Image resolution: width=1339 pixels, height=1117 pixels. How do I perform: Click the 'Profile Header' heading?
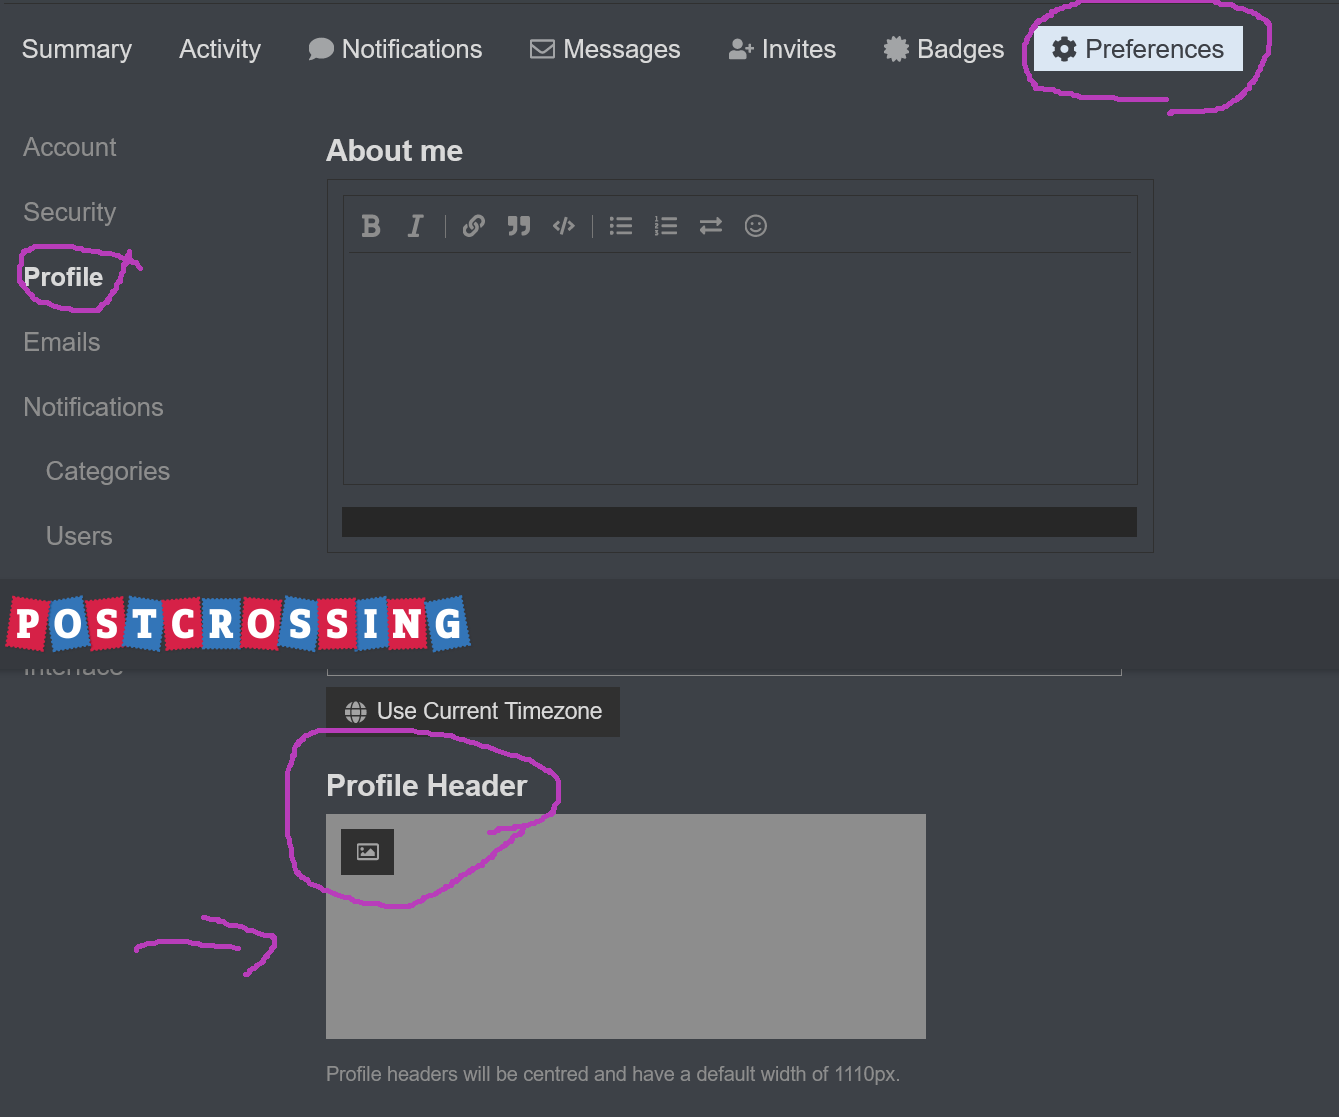pos(426,786)
